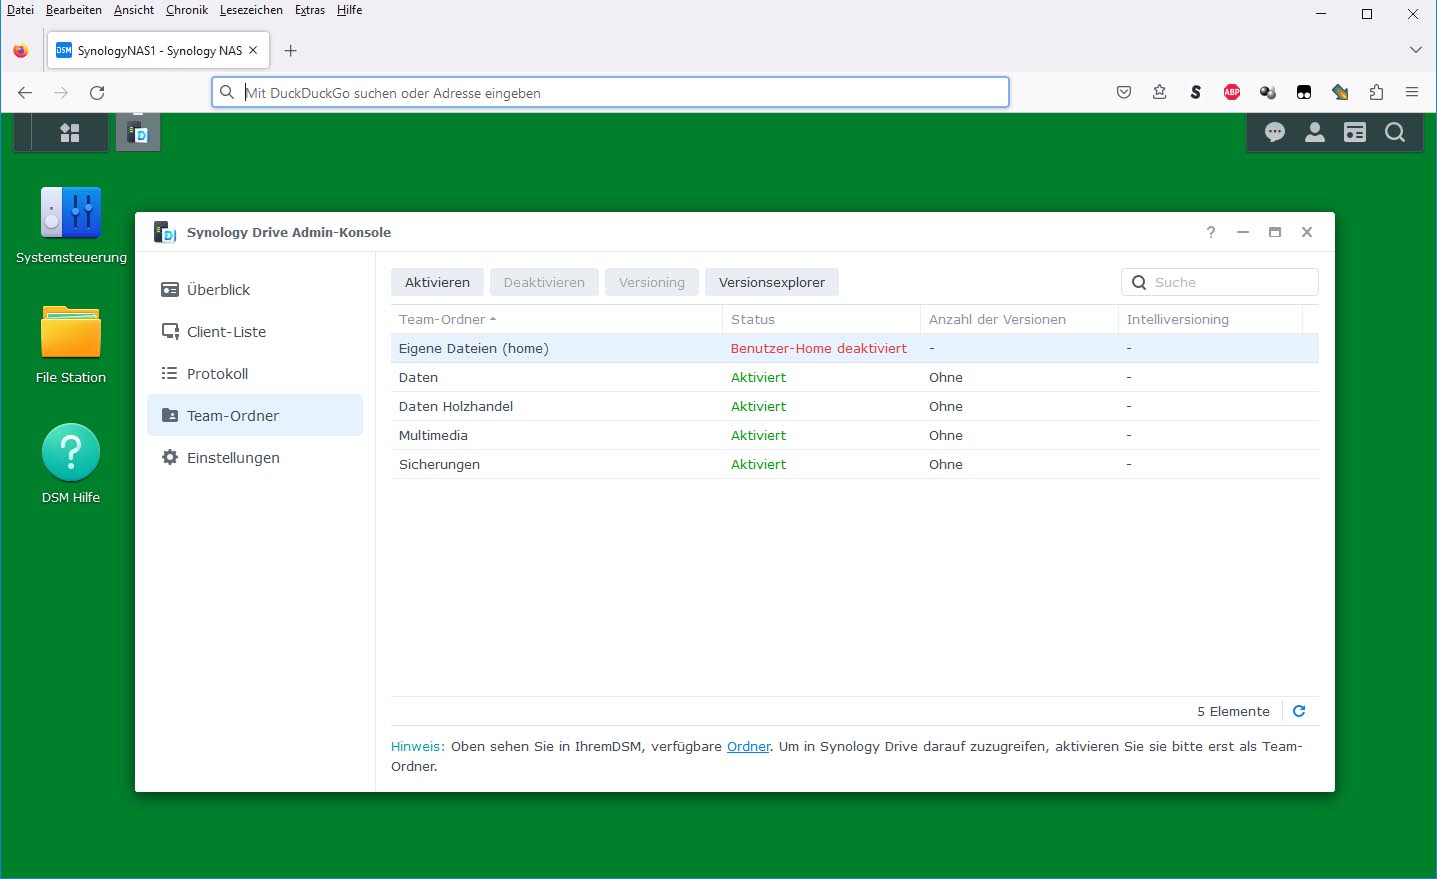The width and height of the screenshot is (1437, 879).
Task: Click the help question mark in Drive Admin-Konsole
Action: [1211, 232]
